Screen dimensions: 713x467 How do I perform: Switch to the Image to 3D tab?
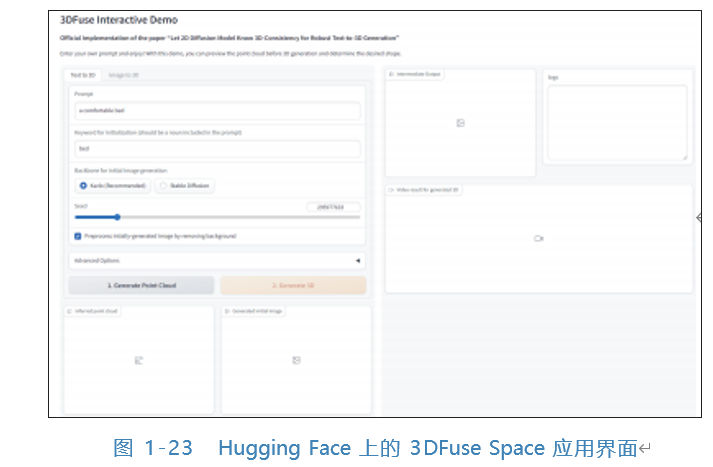[123, 75]
